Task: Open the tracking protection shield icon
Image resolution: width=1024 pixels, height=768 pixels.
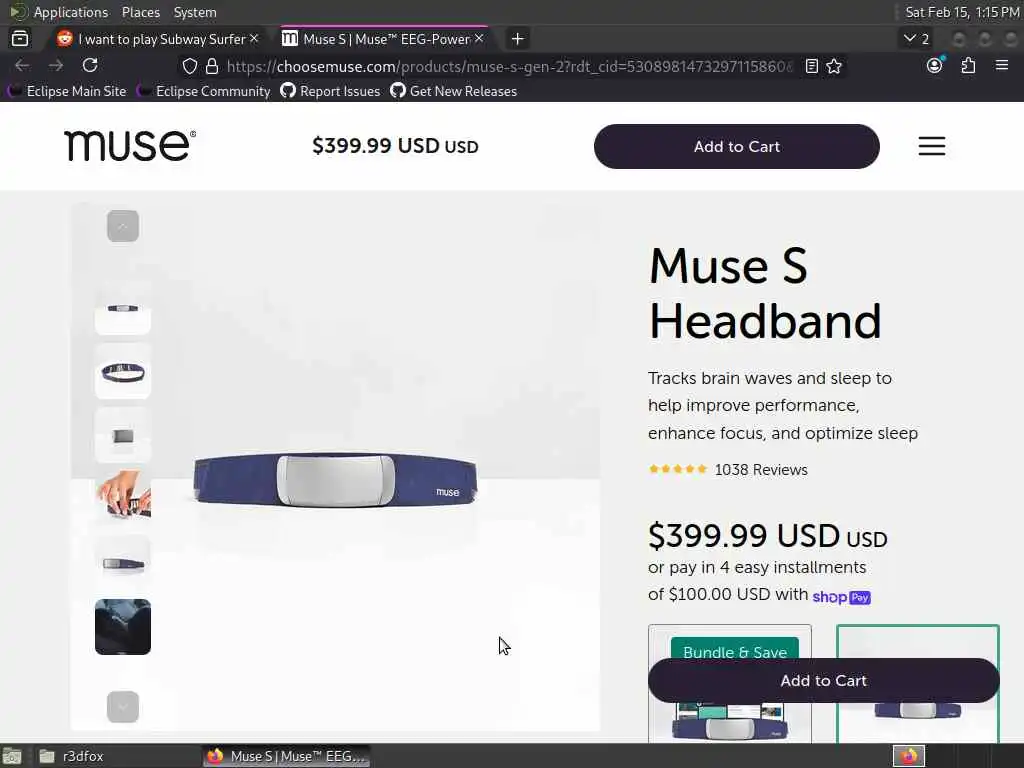Action: (x=189, y=66)
